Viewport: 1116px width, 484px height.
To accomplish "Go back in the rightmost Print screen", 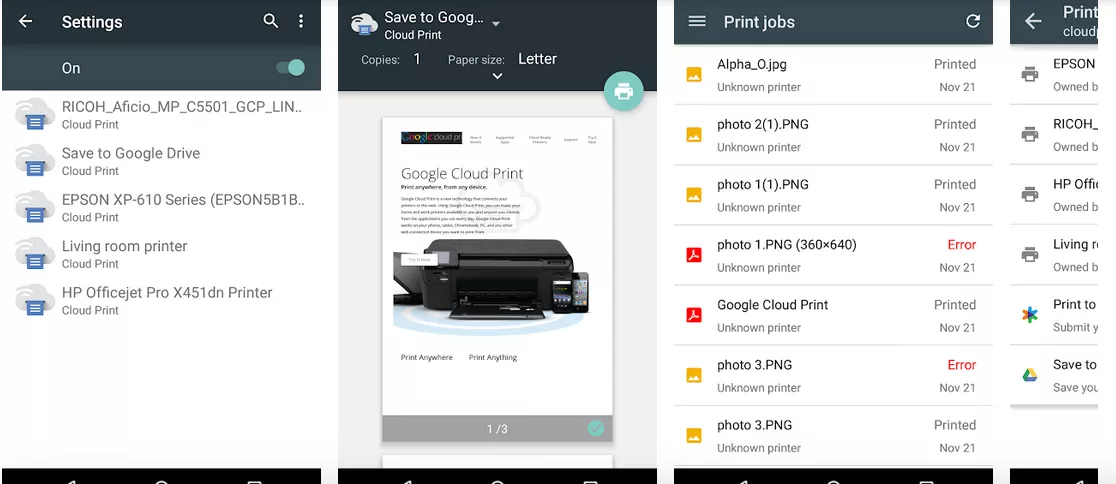I will point(1033,21).
